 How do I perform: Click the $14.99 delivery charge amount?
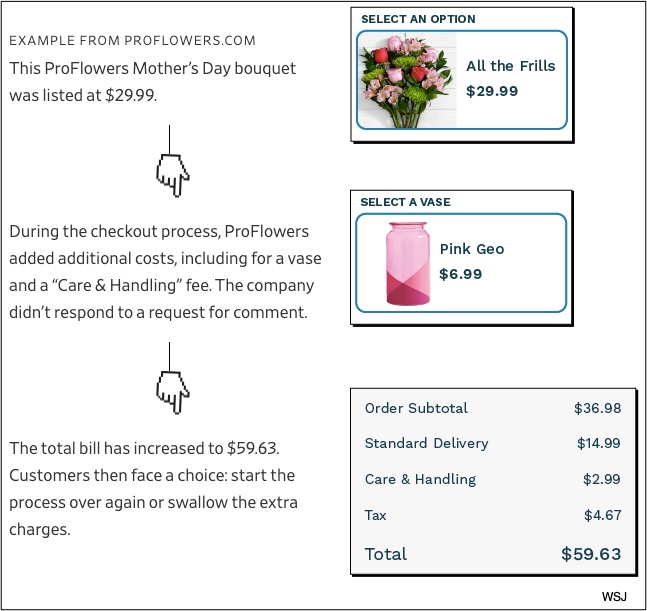[x=599, y=443]
